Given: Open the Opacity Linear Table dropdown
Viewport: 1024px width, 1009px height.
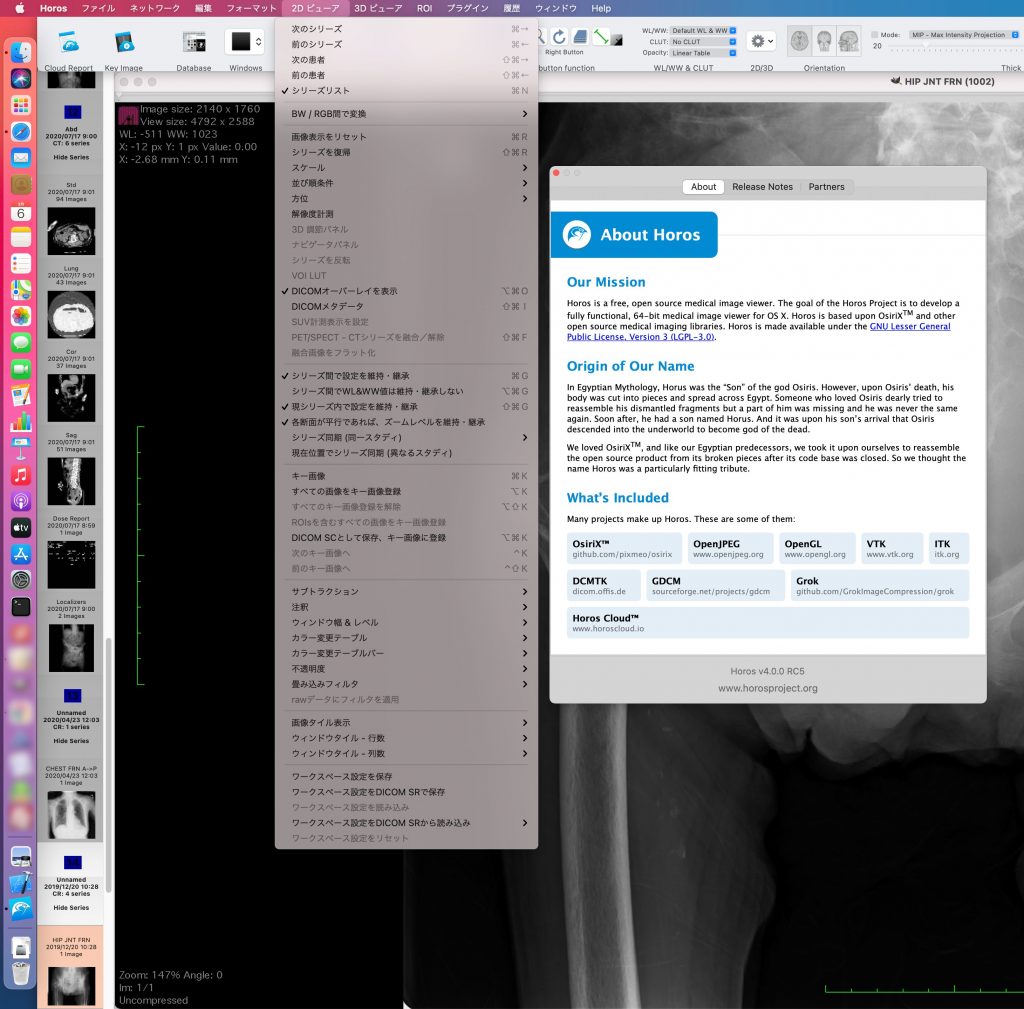Looking at the screenshot, I should point(703,53).
